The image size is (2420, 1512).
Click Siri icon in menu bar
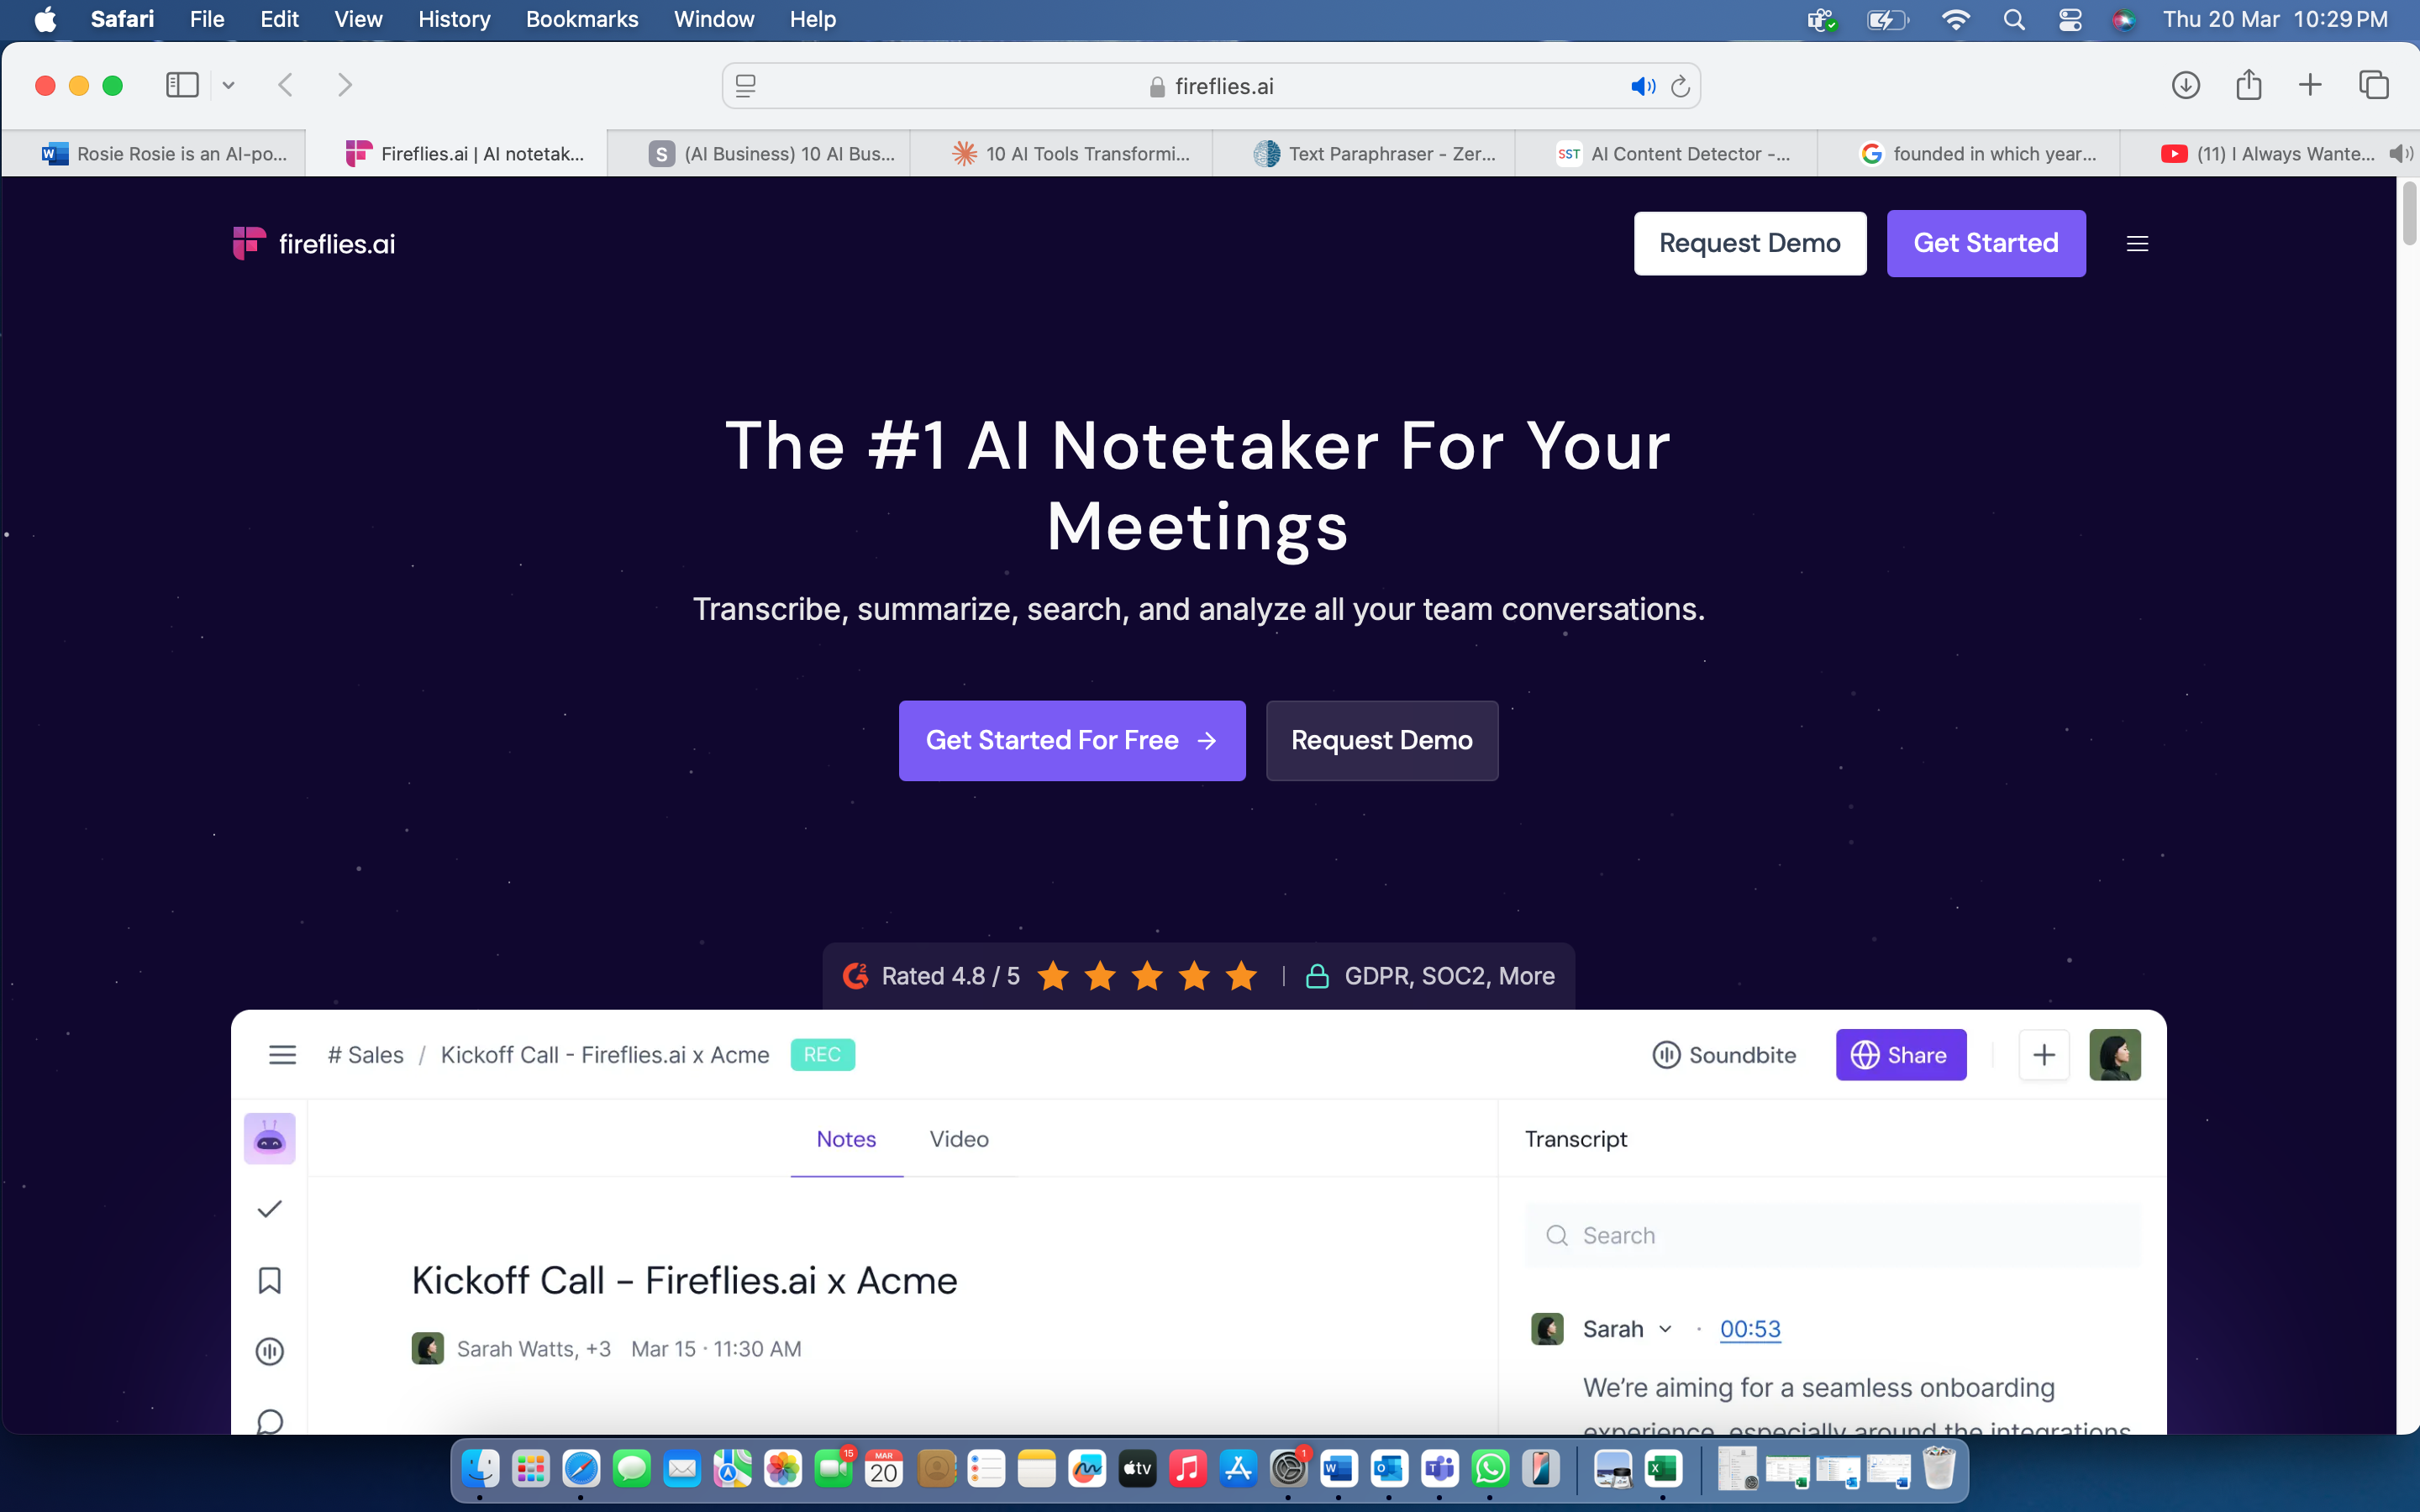coord(2123,19)
